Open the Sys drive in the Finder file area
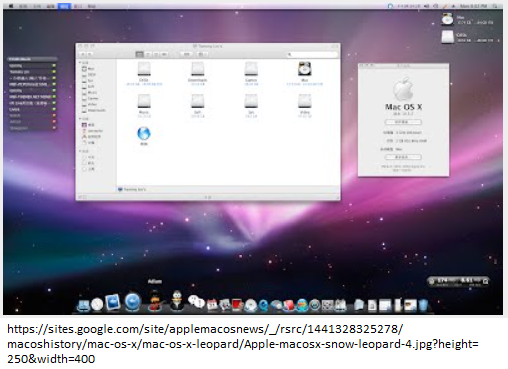 [x=251, y=101]
